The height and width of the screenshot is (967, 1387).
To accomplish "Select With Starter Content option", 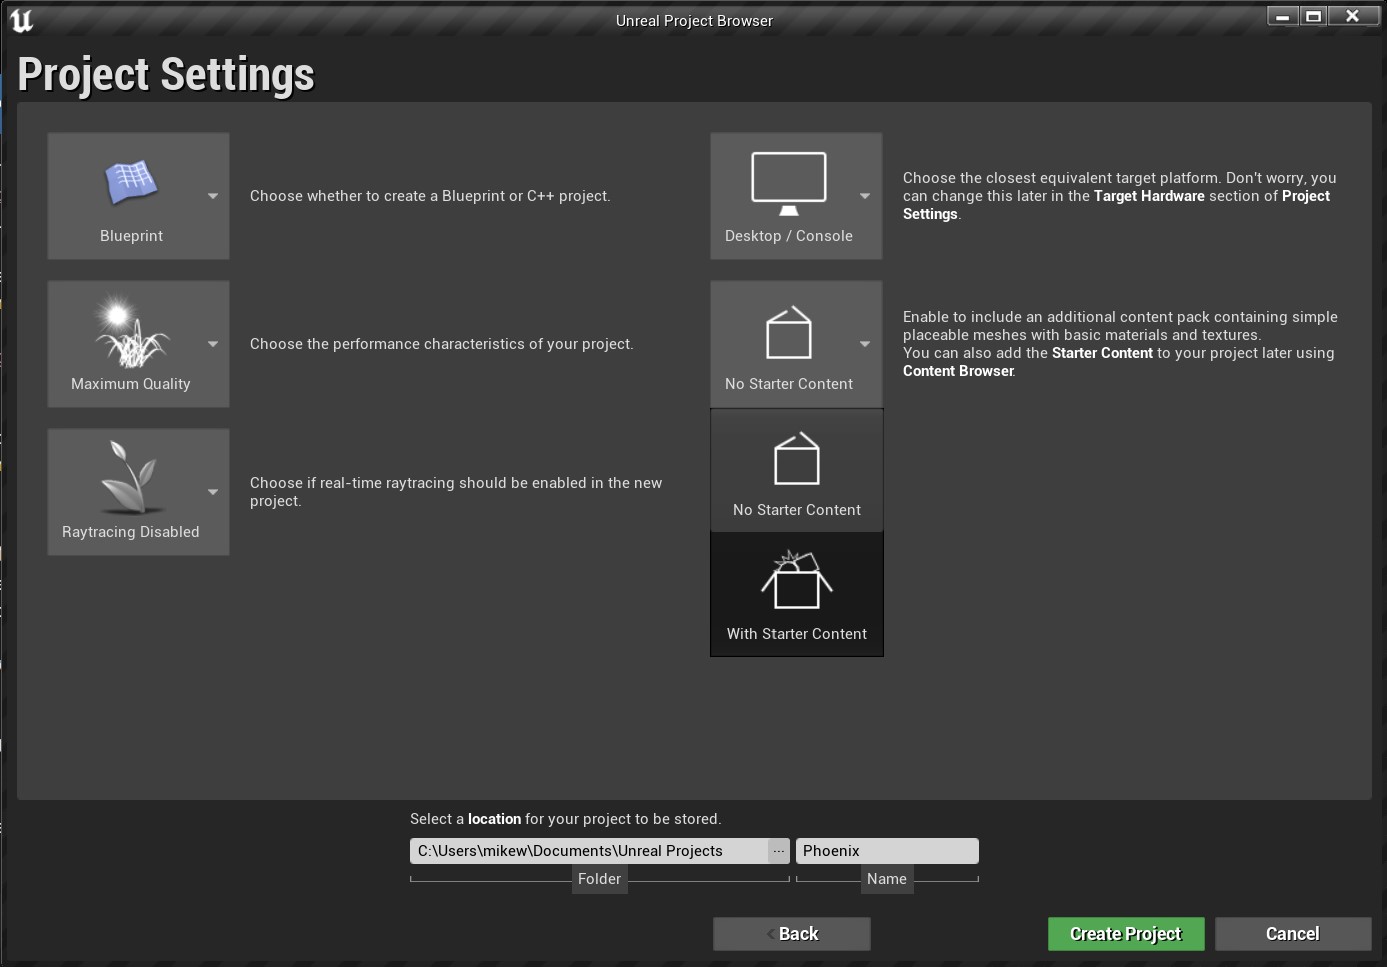I will click(x=796, y=594).
